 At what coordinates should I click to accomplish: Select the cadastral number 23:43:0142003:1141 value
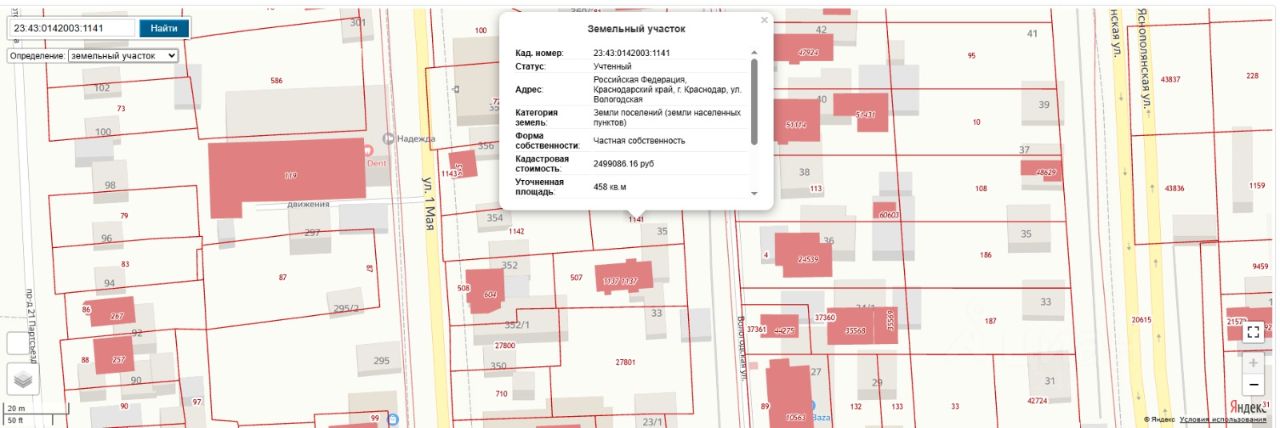pos(631,52)
